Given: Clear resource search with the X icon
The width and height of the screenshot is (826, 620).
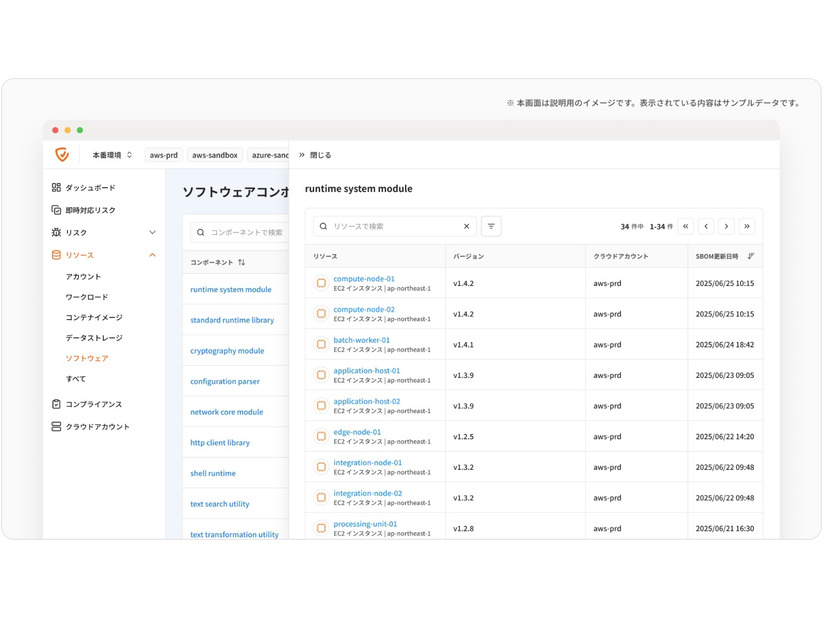Looking at the screenshot, I should click(x=466, y=227).
